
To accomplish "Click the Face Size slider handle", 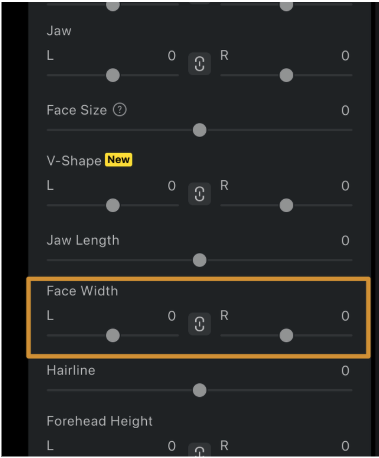I will (x=200, y=130).
